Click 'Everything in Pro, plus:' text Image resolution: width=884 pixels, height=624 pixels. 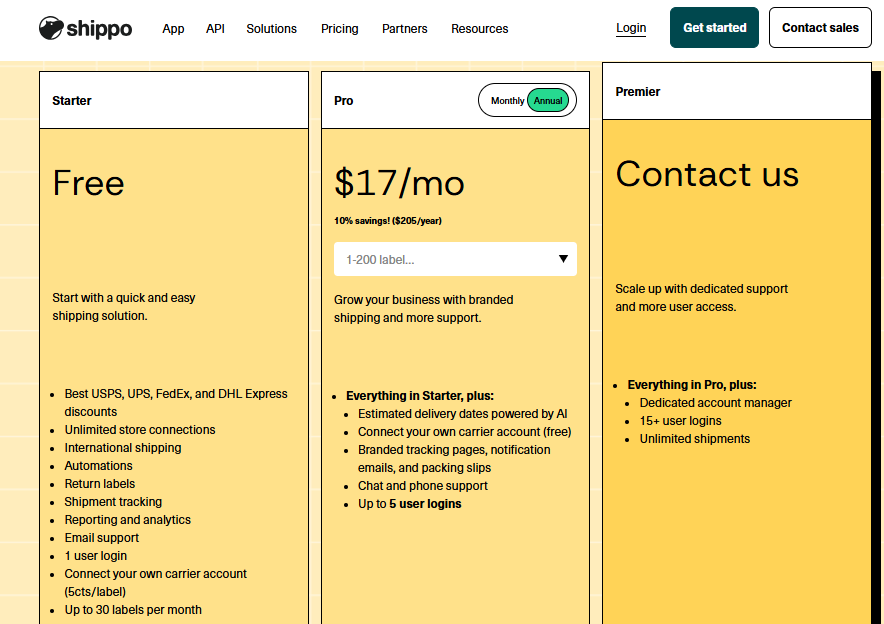pos(692,385)
